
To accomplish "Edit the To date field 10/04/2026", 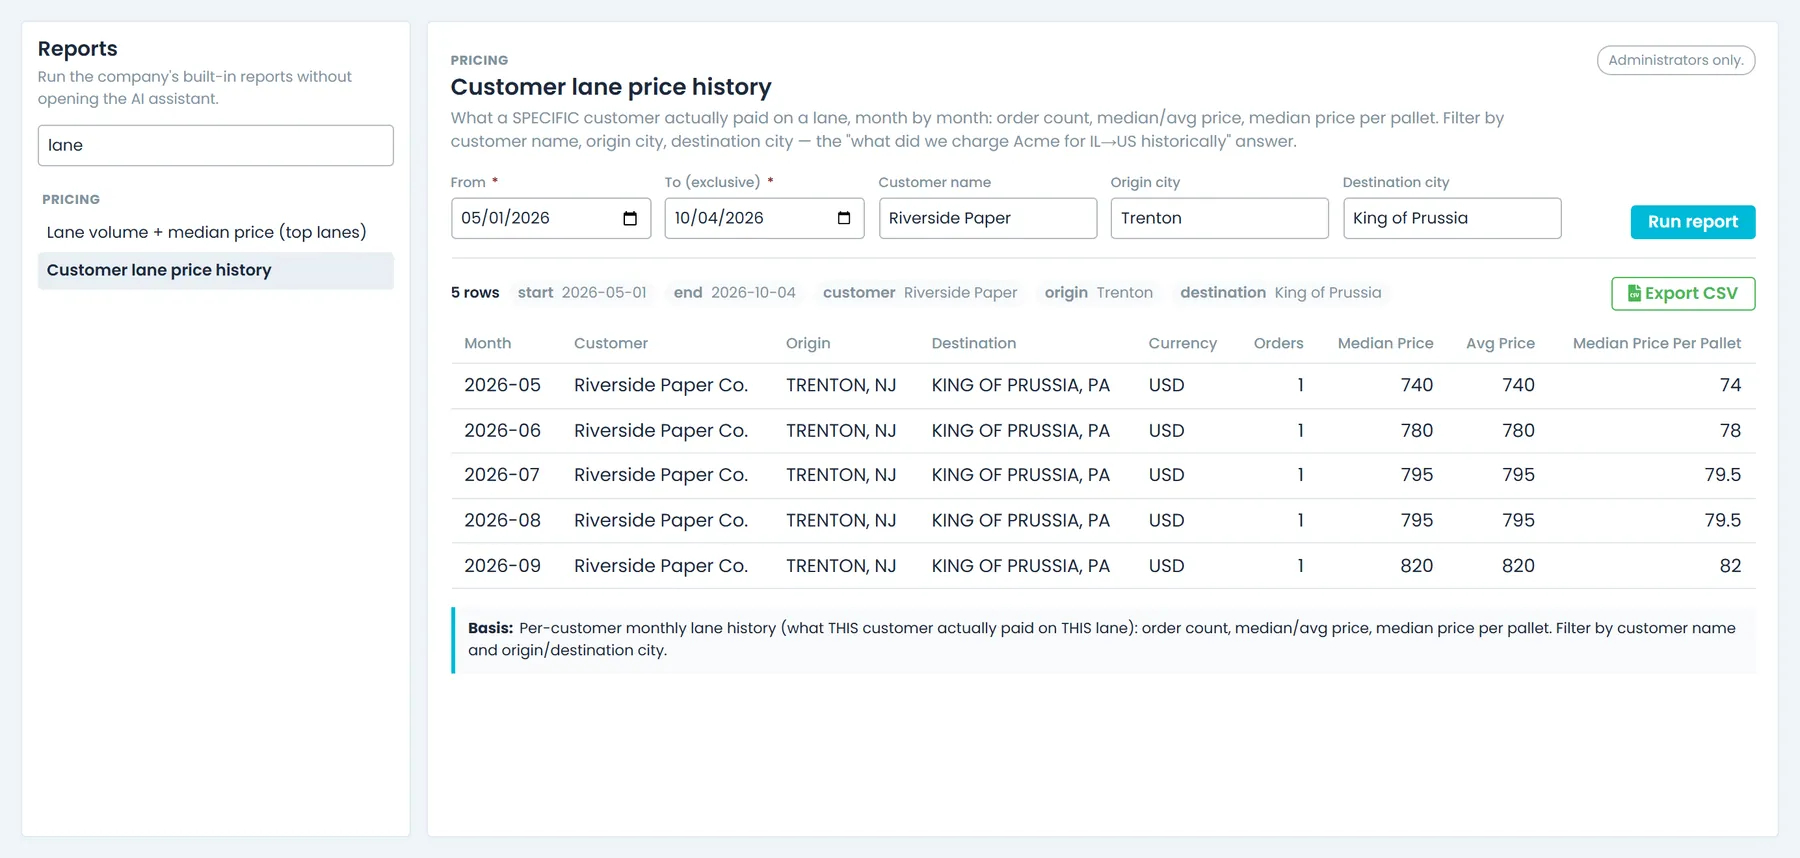I will point(764,218).
